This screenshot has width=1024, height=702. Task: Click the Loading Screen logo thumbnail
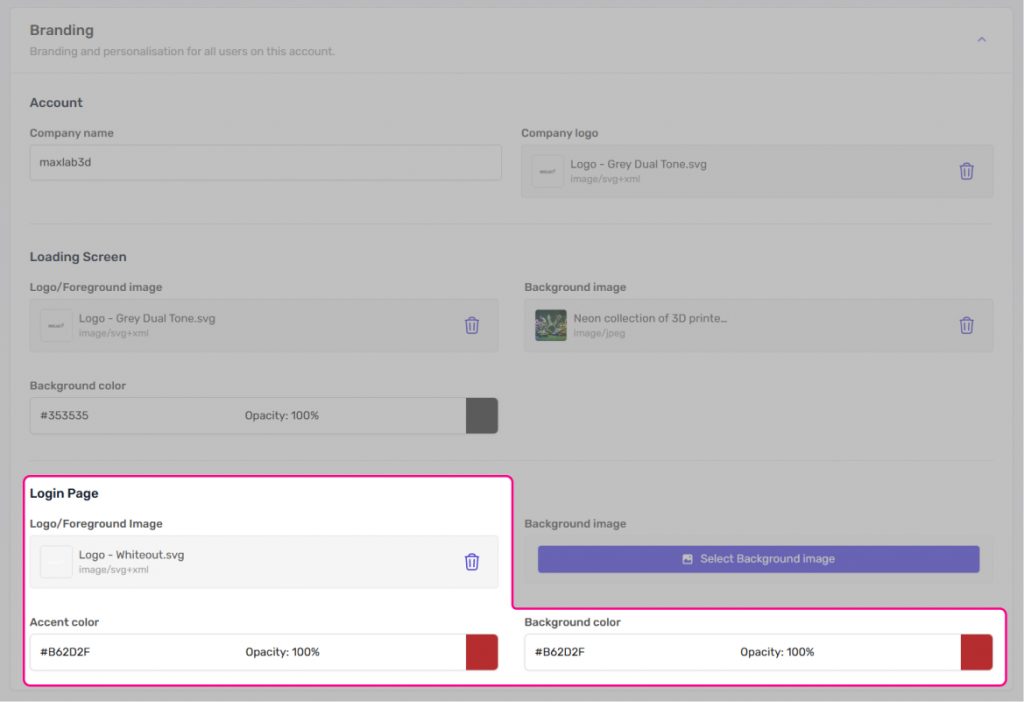tap(56, 325)
